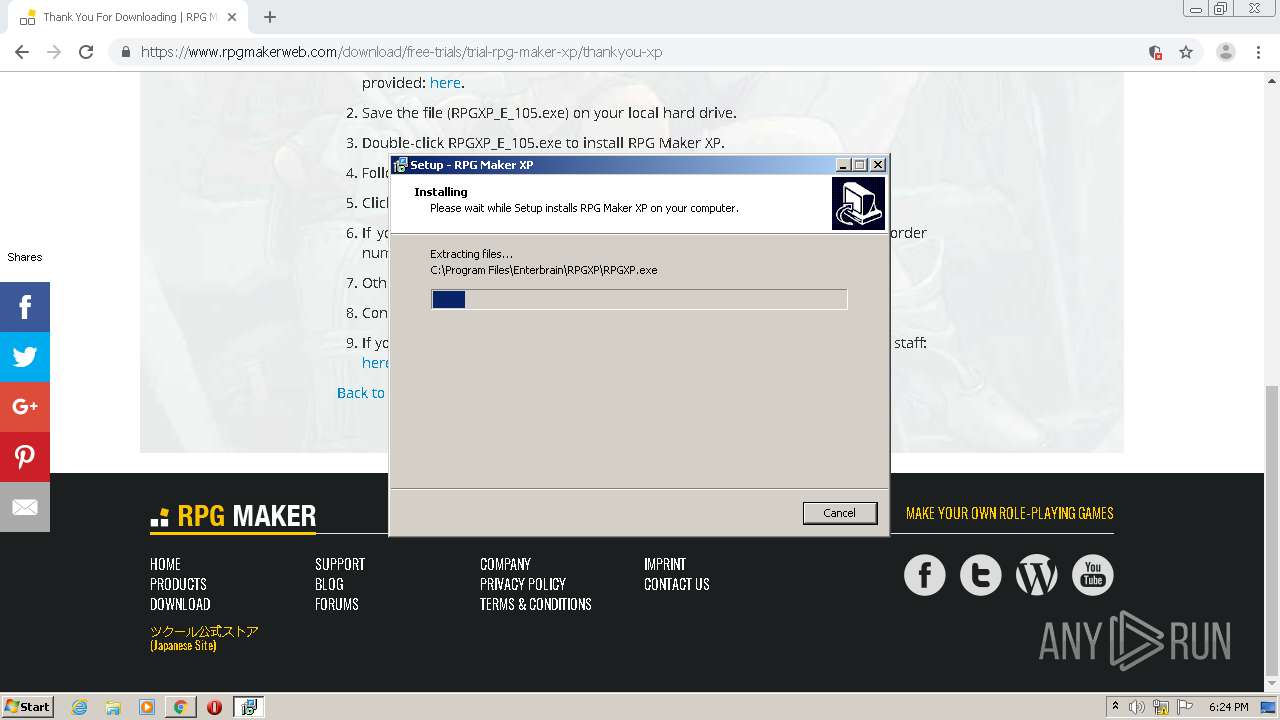The width and height of the screenshot is (1280, 720).
Task: Bookmark this page with star icon
Action: click(x=1186, y=52)
